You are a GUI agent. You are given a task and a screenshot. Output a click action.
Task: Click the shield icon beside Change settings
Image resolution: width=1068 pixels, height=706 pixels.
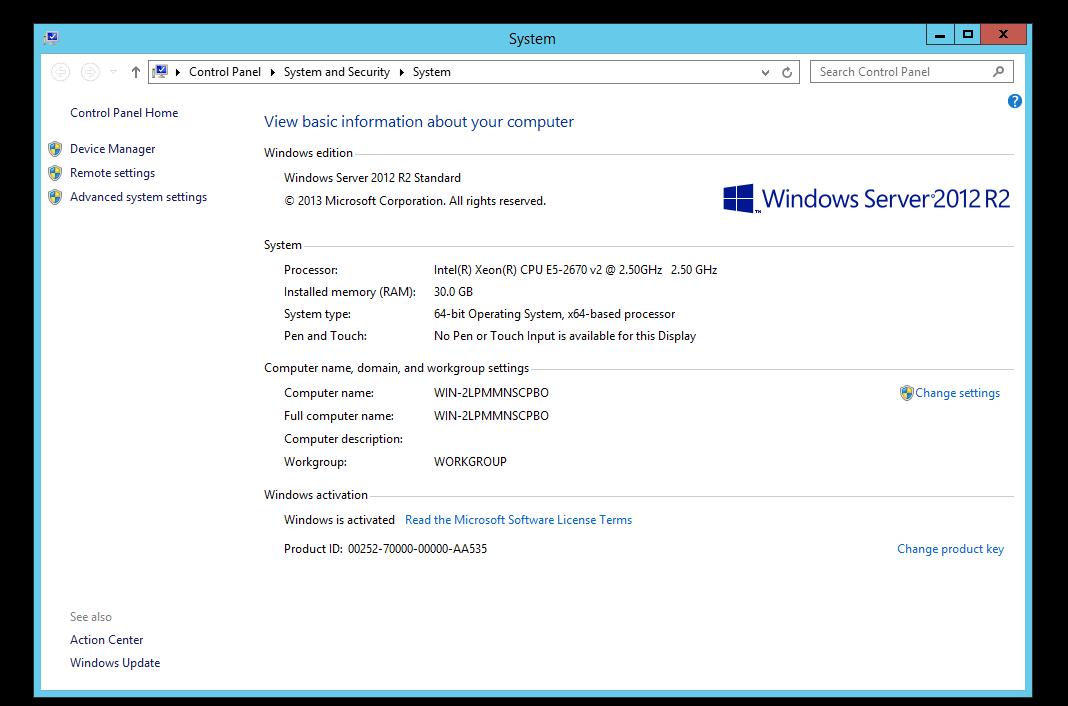[x=906, y=393]
